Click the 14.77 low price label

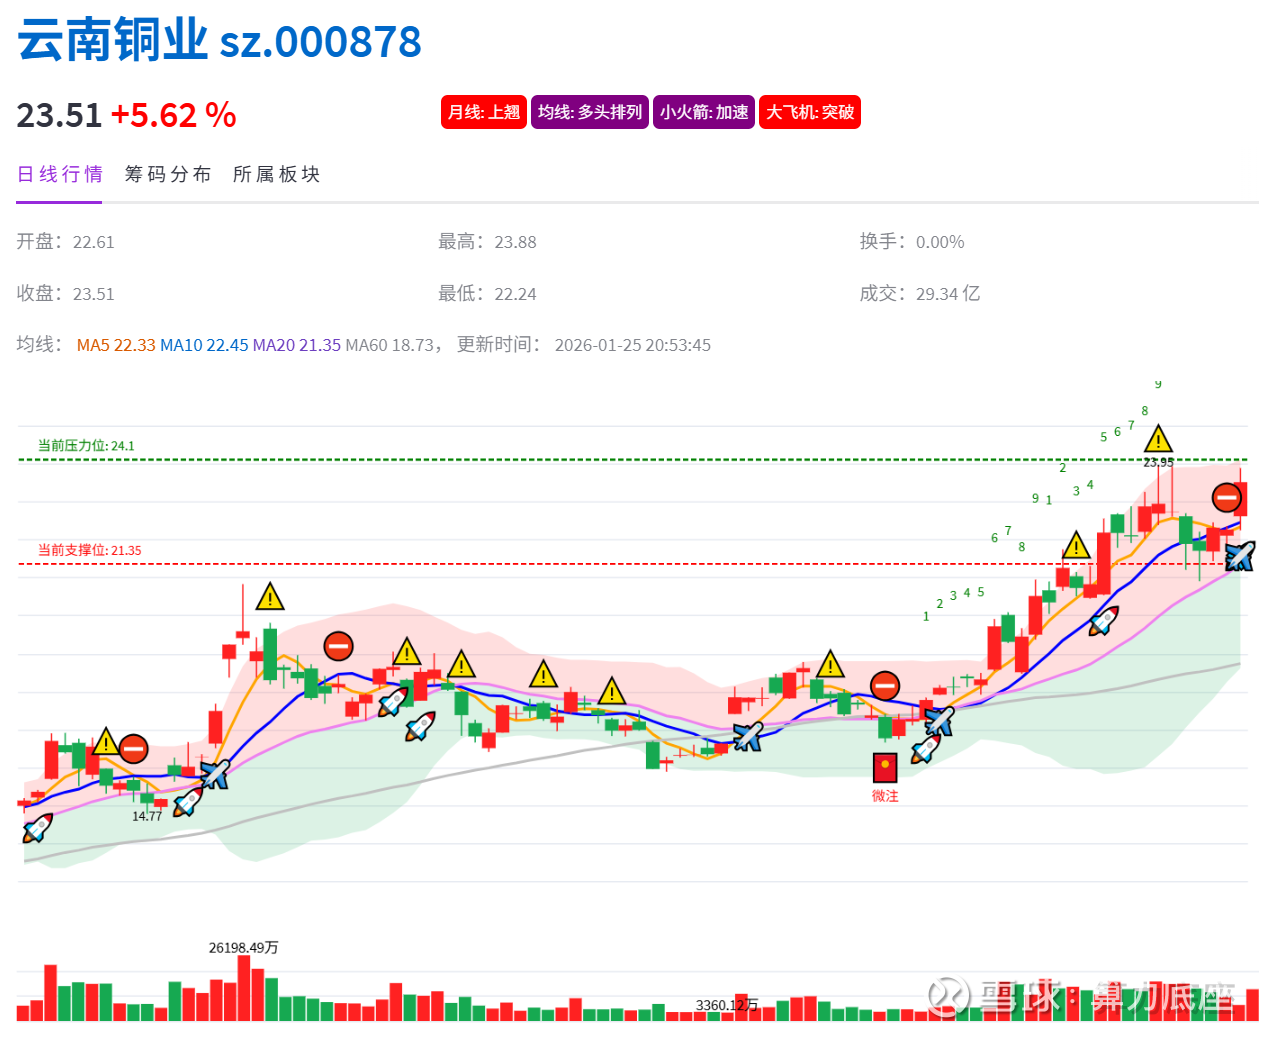147,816
